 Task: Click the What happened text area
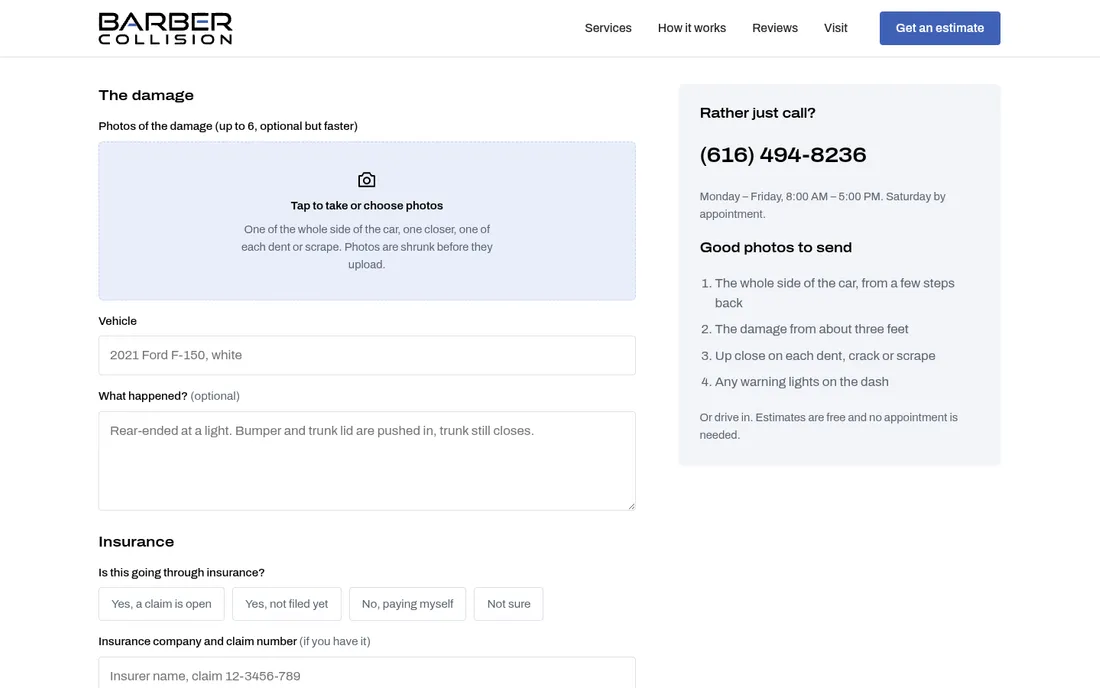pos(367,461)
